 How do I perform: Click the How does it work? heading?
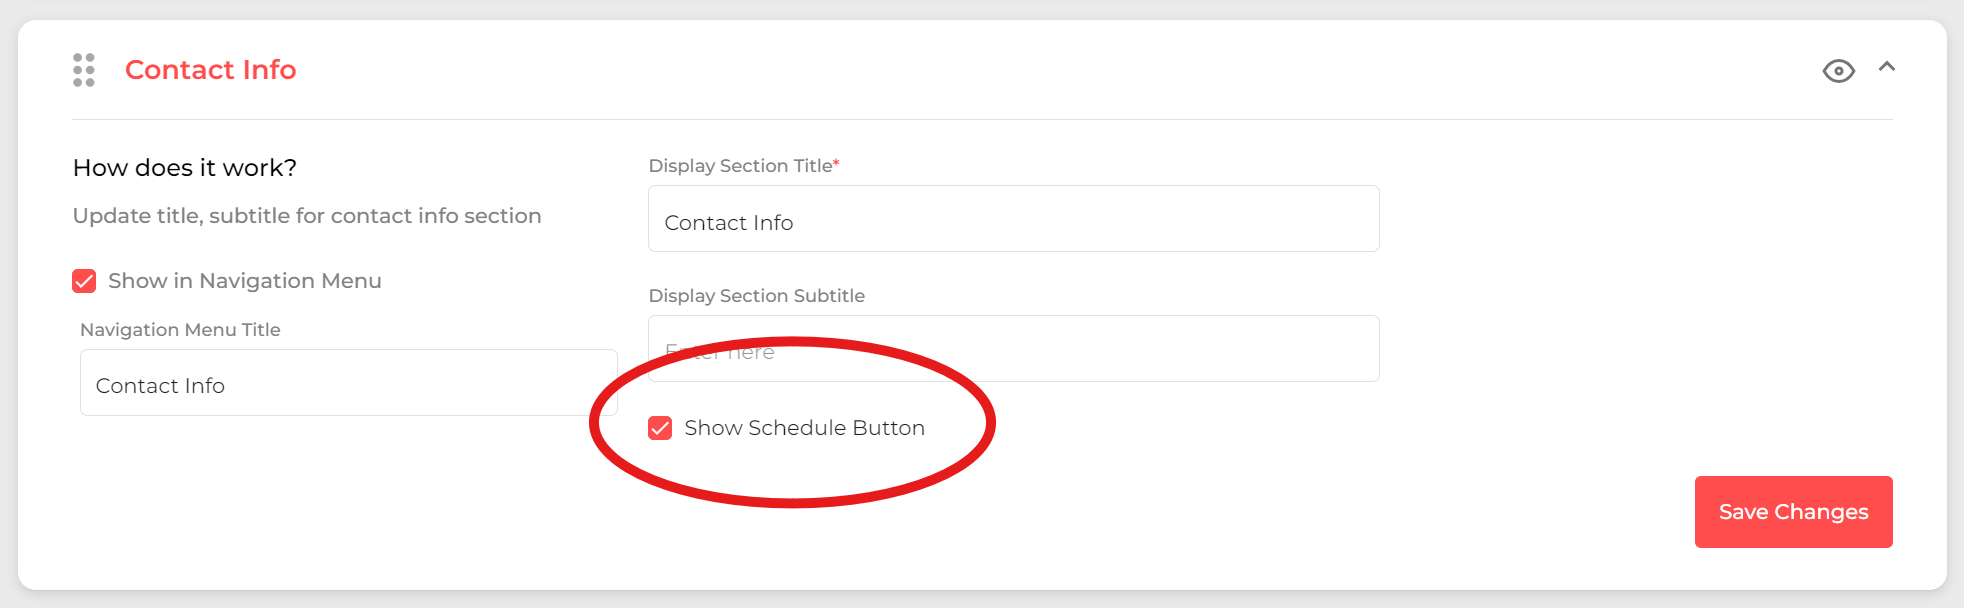point(185,168)
